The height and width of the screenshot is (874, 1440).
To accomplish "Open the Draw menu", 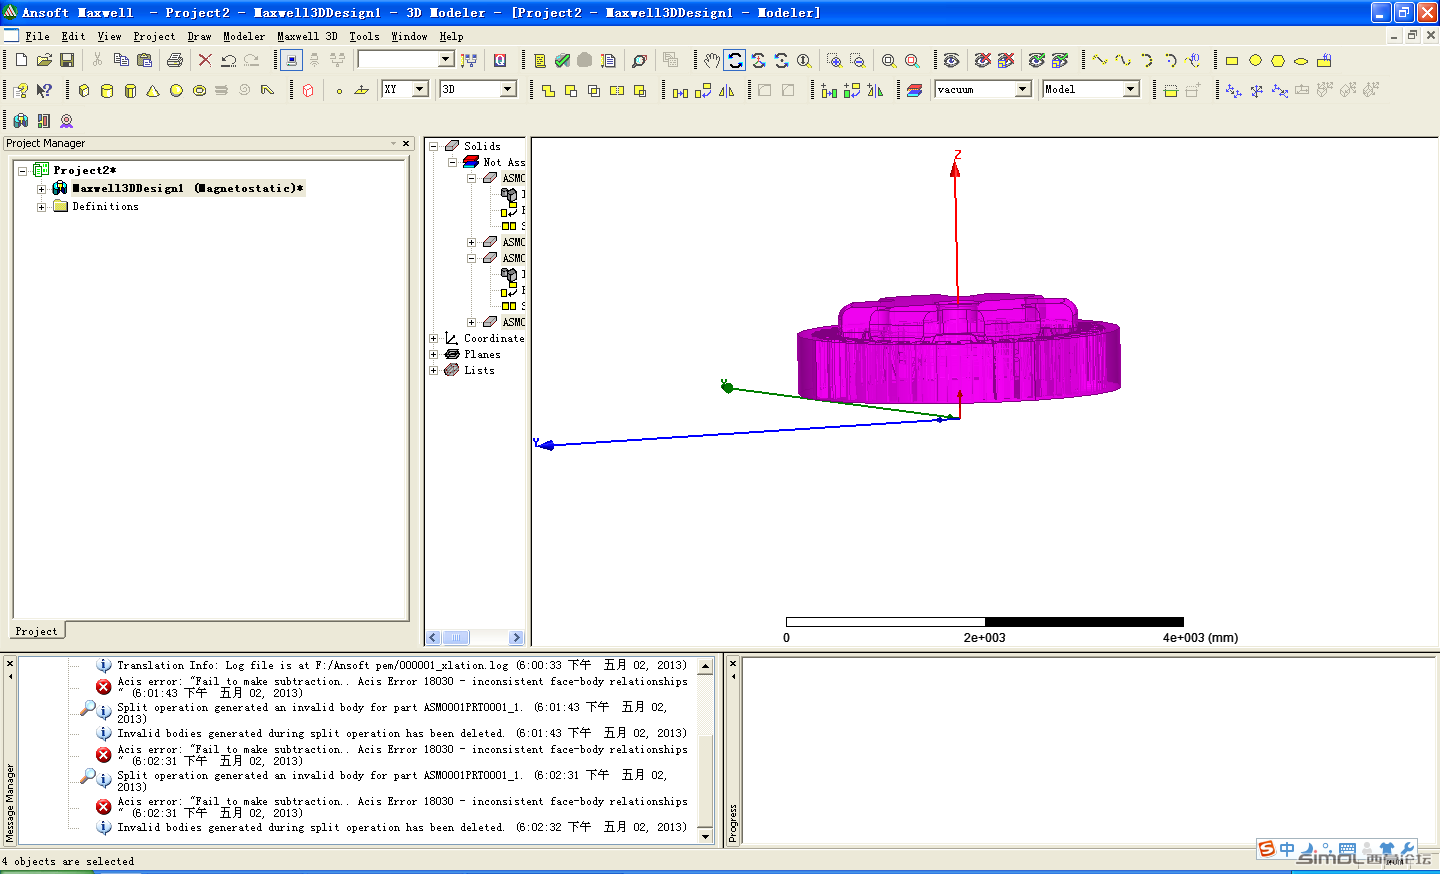I will (x=200, y=36).
